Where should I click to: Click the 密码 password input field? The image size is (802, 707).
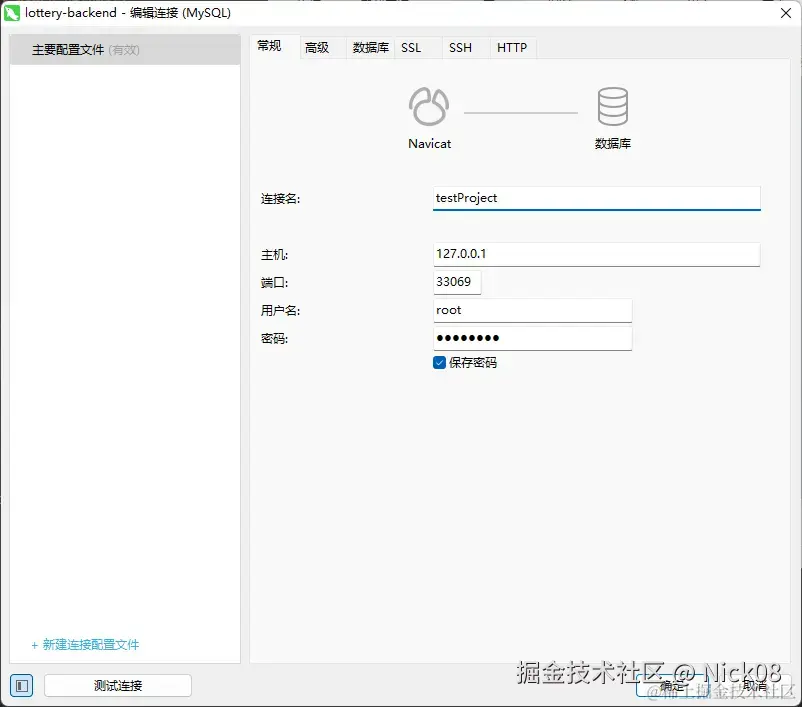532,338
